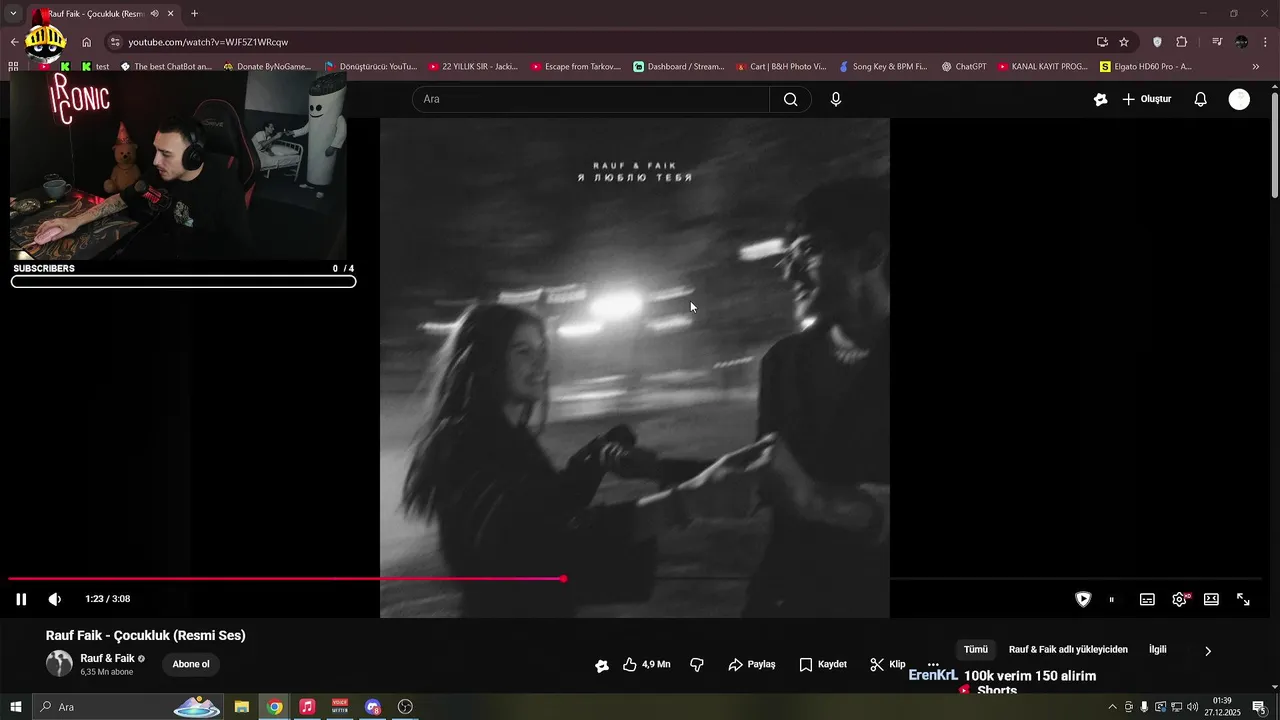
Task: Click the YouTube search box
Action: pyautogui.click(x=591, y=99)
